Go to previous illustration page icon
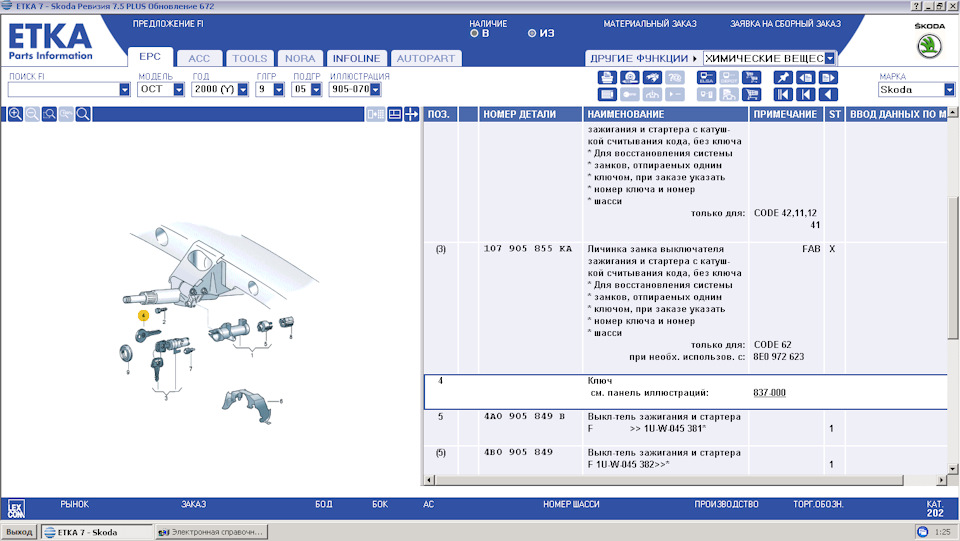Image resolution: width=960 pixels, height=541 pixels. pyautogui.click(x=806, y=78)
